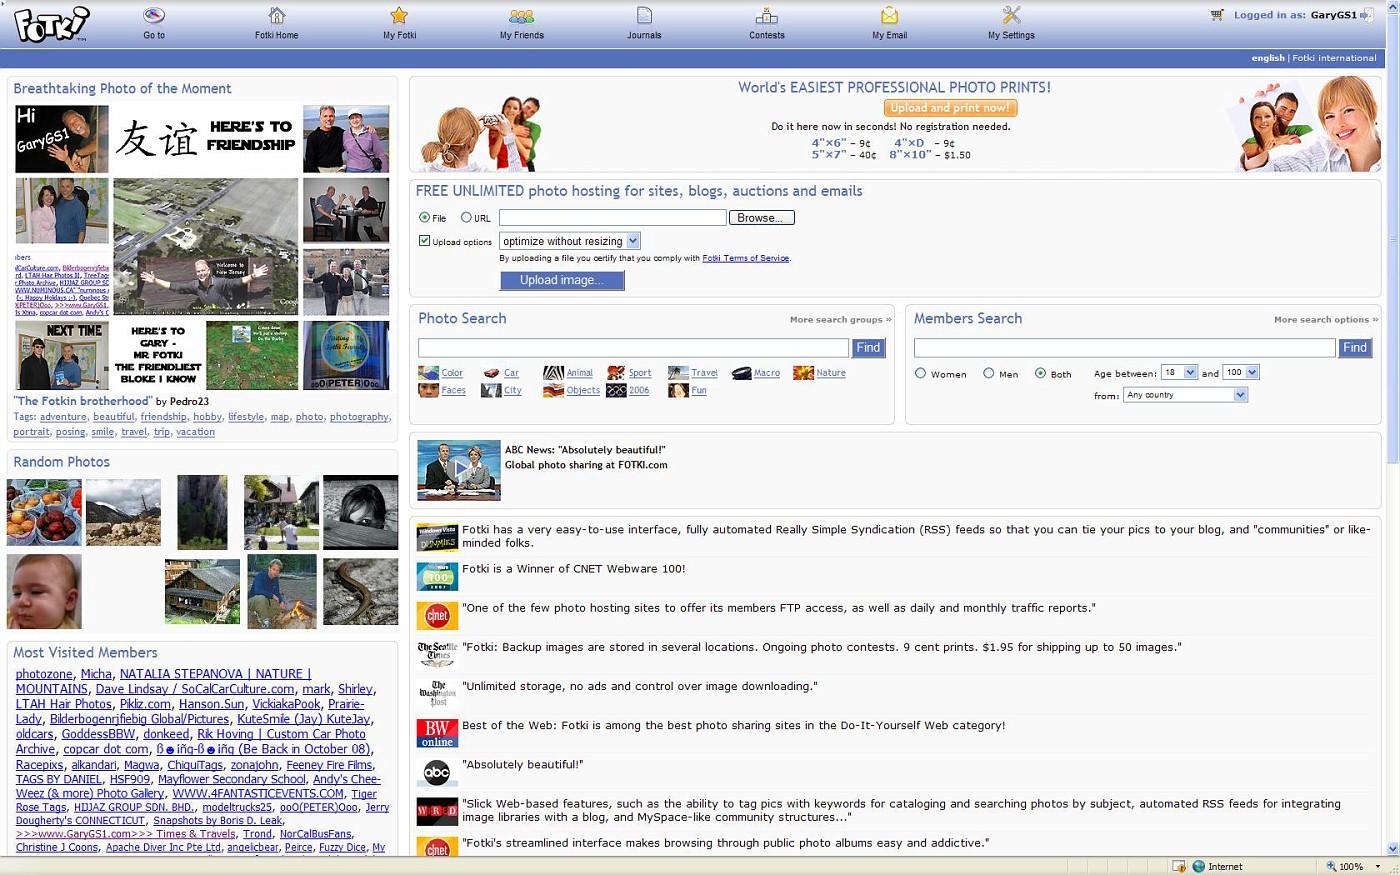Screen dimensions: 1400x875
Task: Select Women in Members Search
Action: click(x=920, y=373)
